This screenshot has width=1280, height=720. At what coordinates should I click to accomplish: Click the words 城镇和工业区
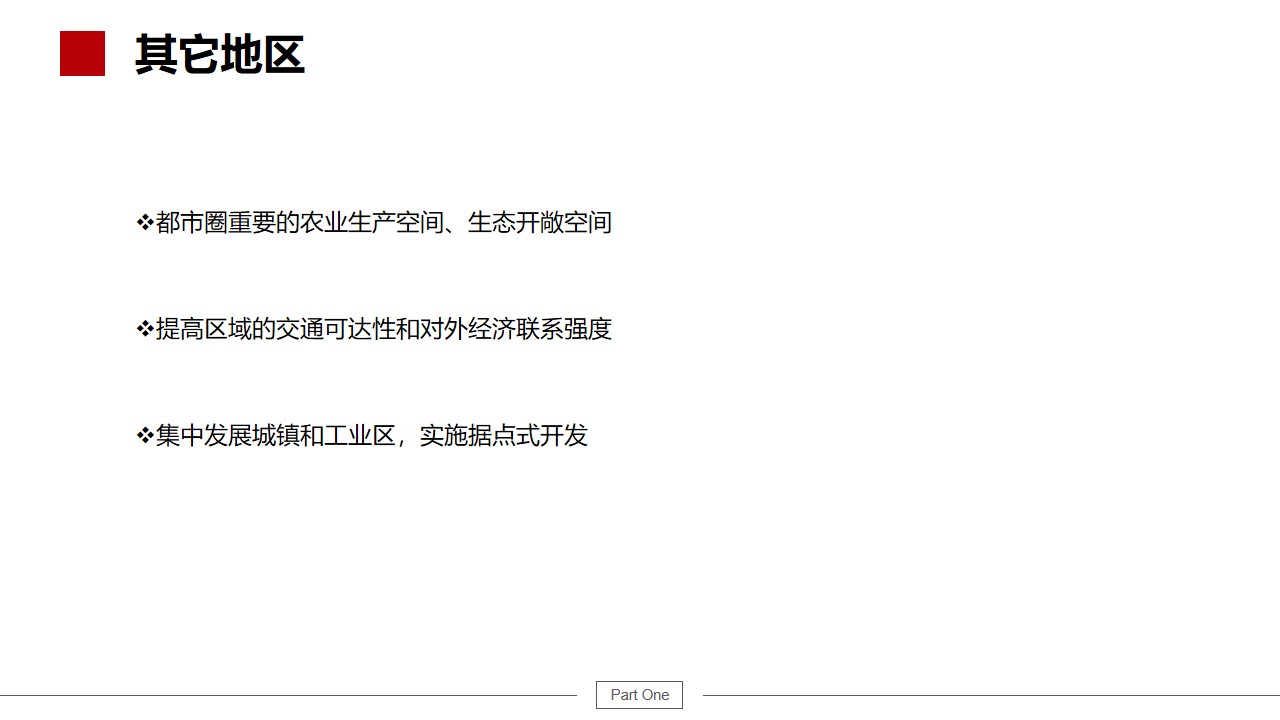point(324,436)
